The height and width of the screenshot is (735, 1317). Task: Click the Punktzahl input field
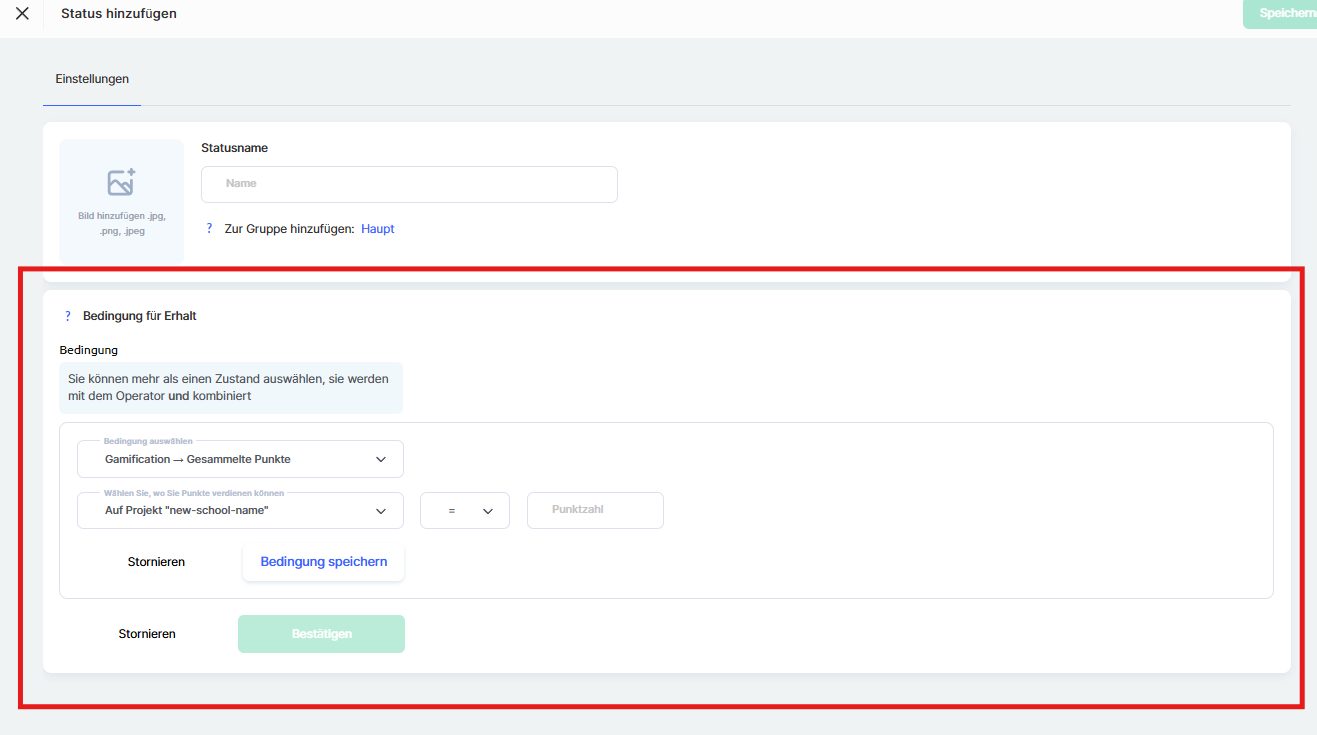(x=595, y=510)
